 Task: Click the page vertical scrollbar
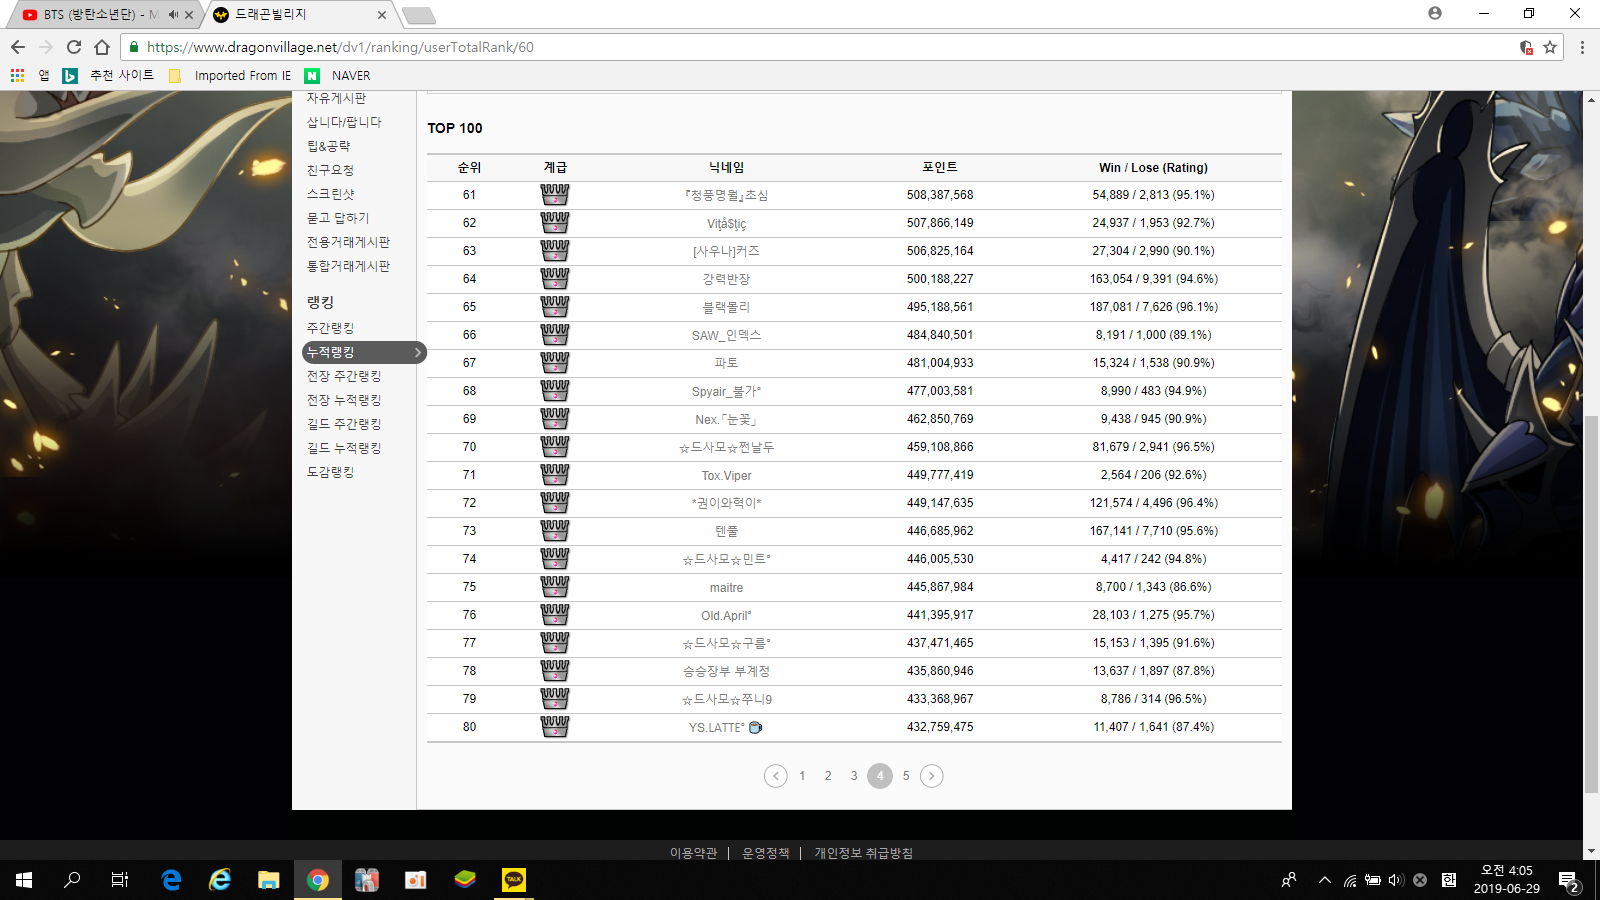(x=1591, y=600)
